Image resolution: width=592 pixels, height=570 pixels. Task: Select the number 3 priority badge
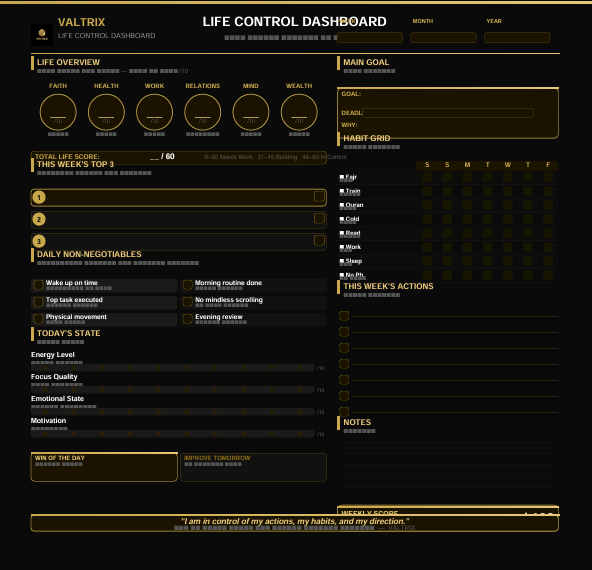tap(39, 241)
